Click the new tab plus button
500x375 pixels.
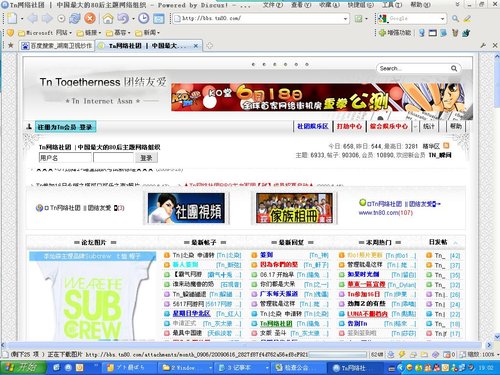coord(209,46)
